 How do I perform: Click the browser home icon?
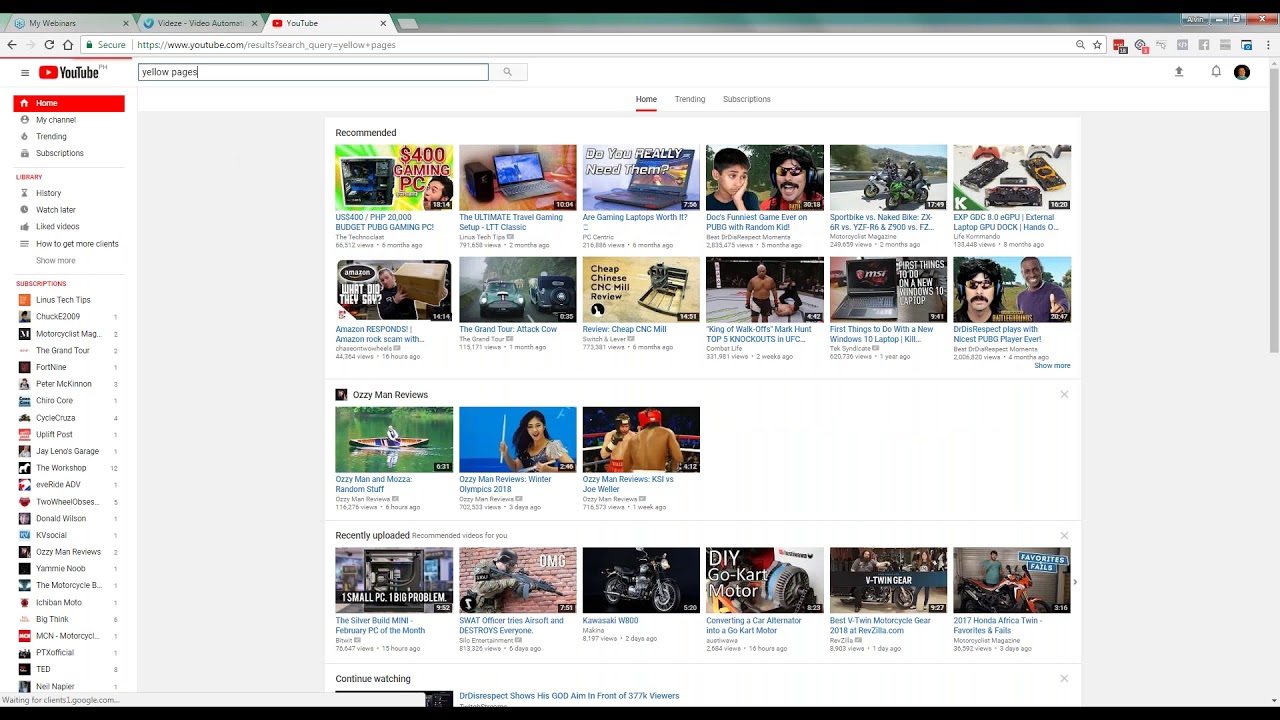click(x=68, y=45)
